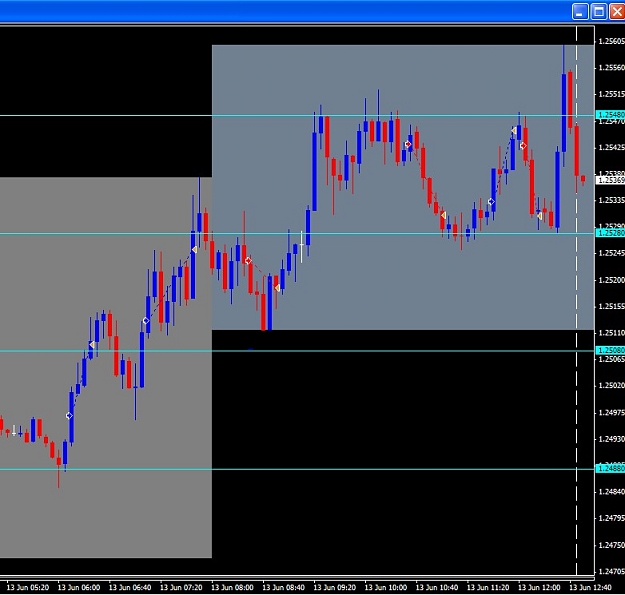
Task: Click the 1.25155 price scale label
Action: [611, 306]
